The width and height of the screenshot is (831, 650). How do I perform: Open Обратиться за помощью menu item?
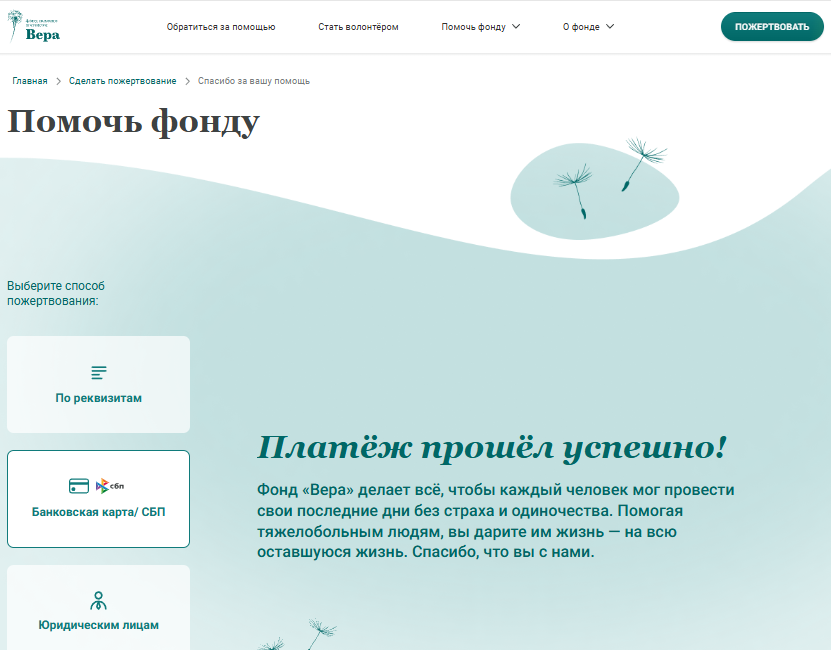tap(221, 27)
